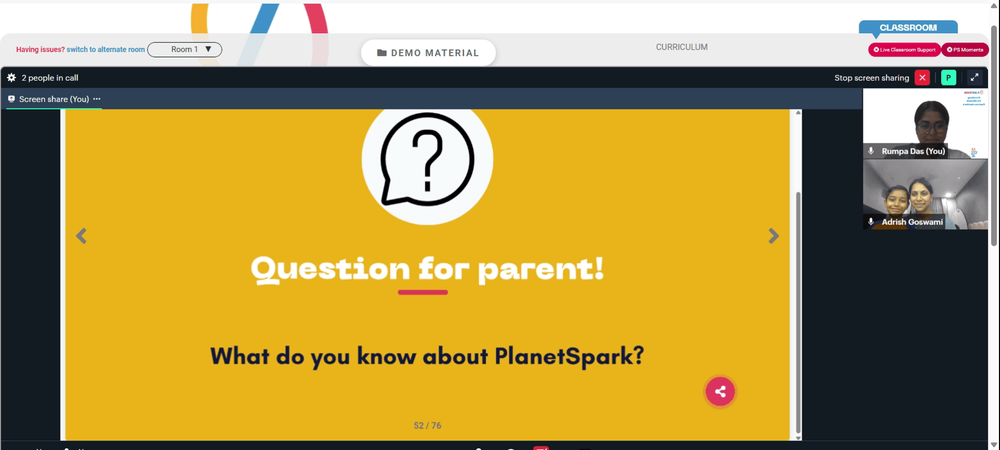Image resolution: width=1000 pixels, height=450 pixels.
Task: Click the slide scrollbar up arrow
Action: pos(797,113)
